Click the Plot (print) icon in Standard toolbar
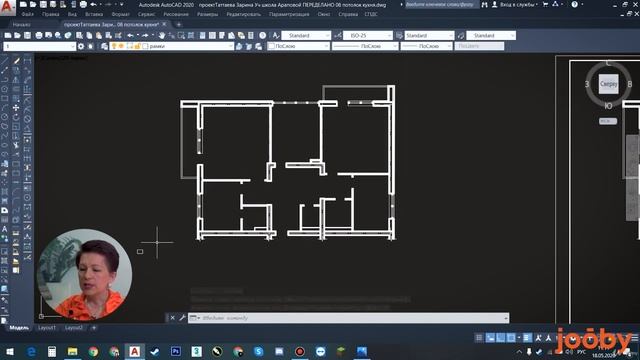 [39, 36]
